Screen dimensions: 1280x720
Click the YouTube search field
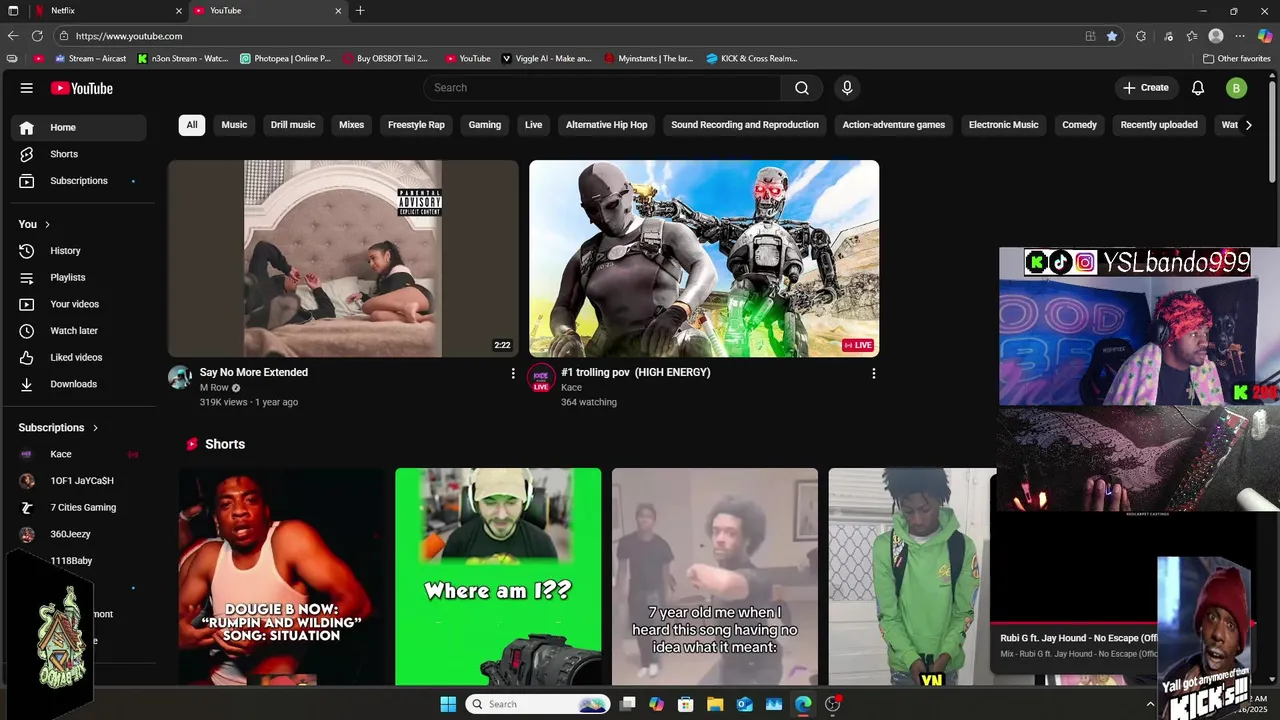coord(602,88)
